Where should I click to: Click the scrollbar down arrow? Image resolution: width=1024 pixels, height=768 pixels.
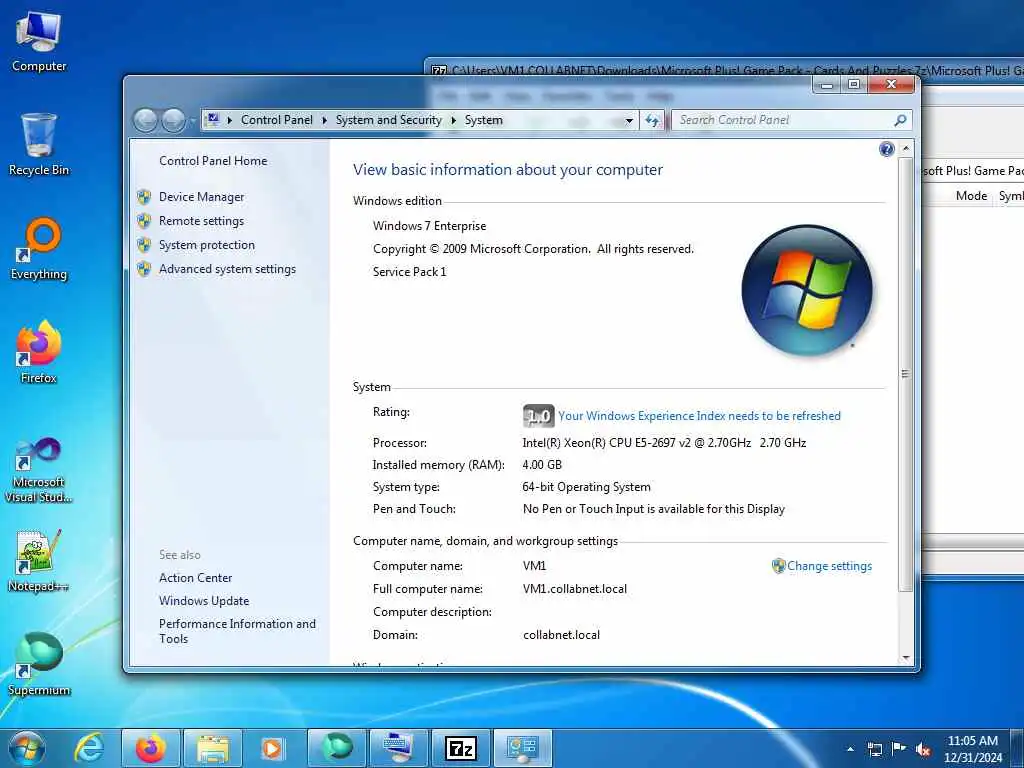point(905,658)
